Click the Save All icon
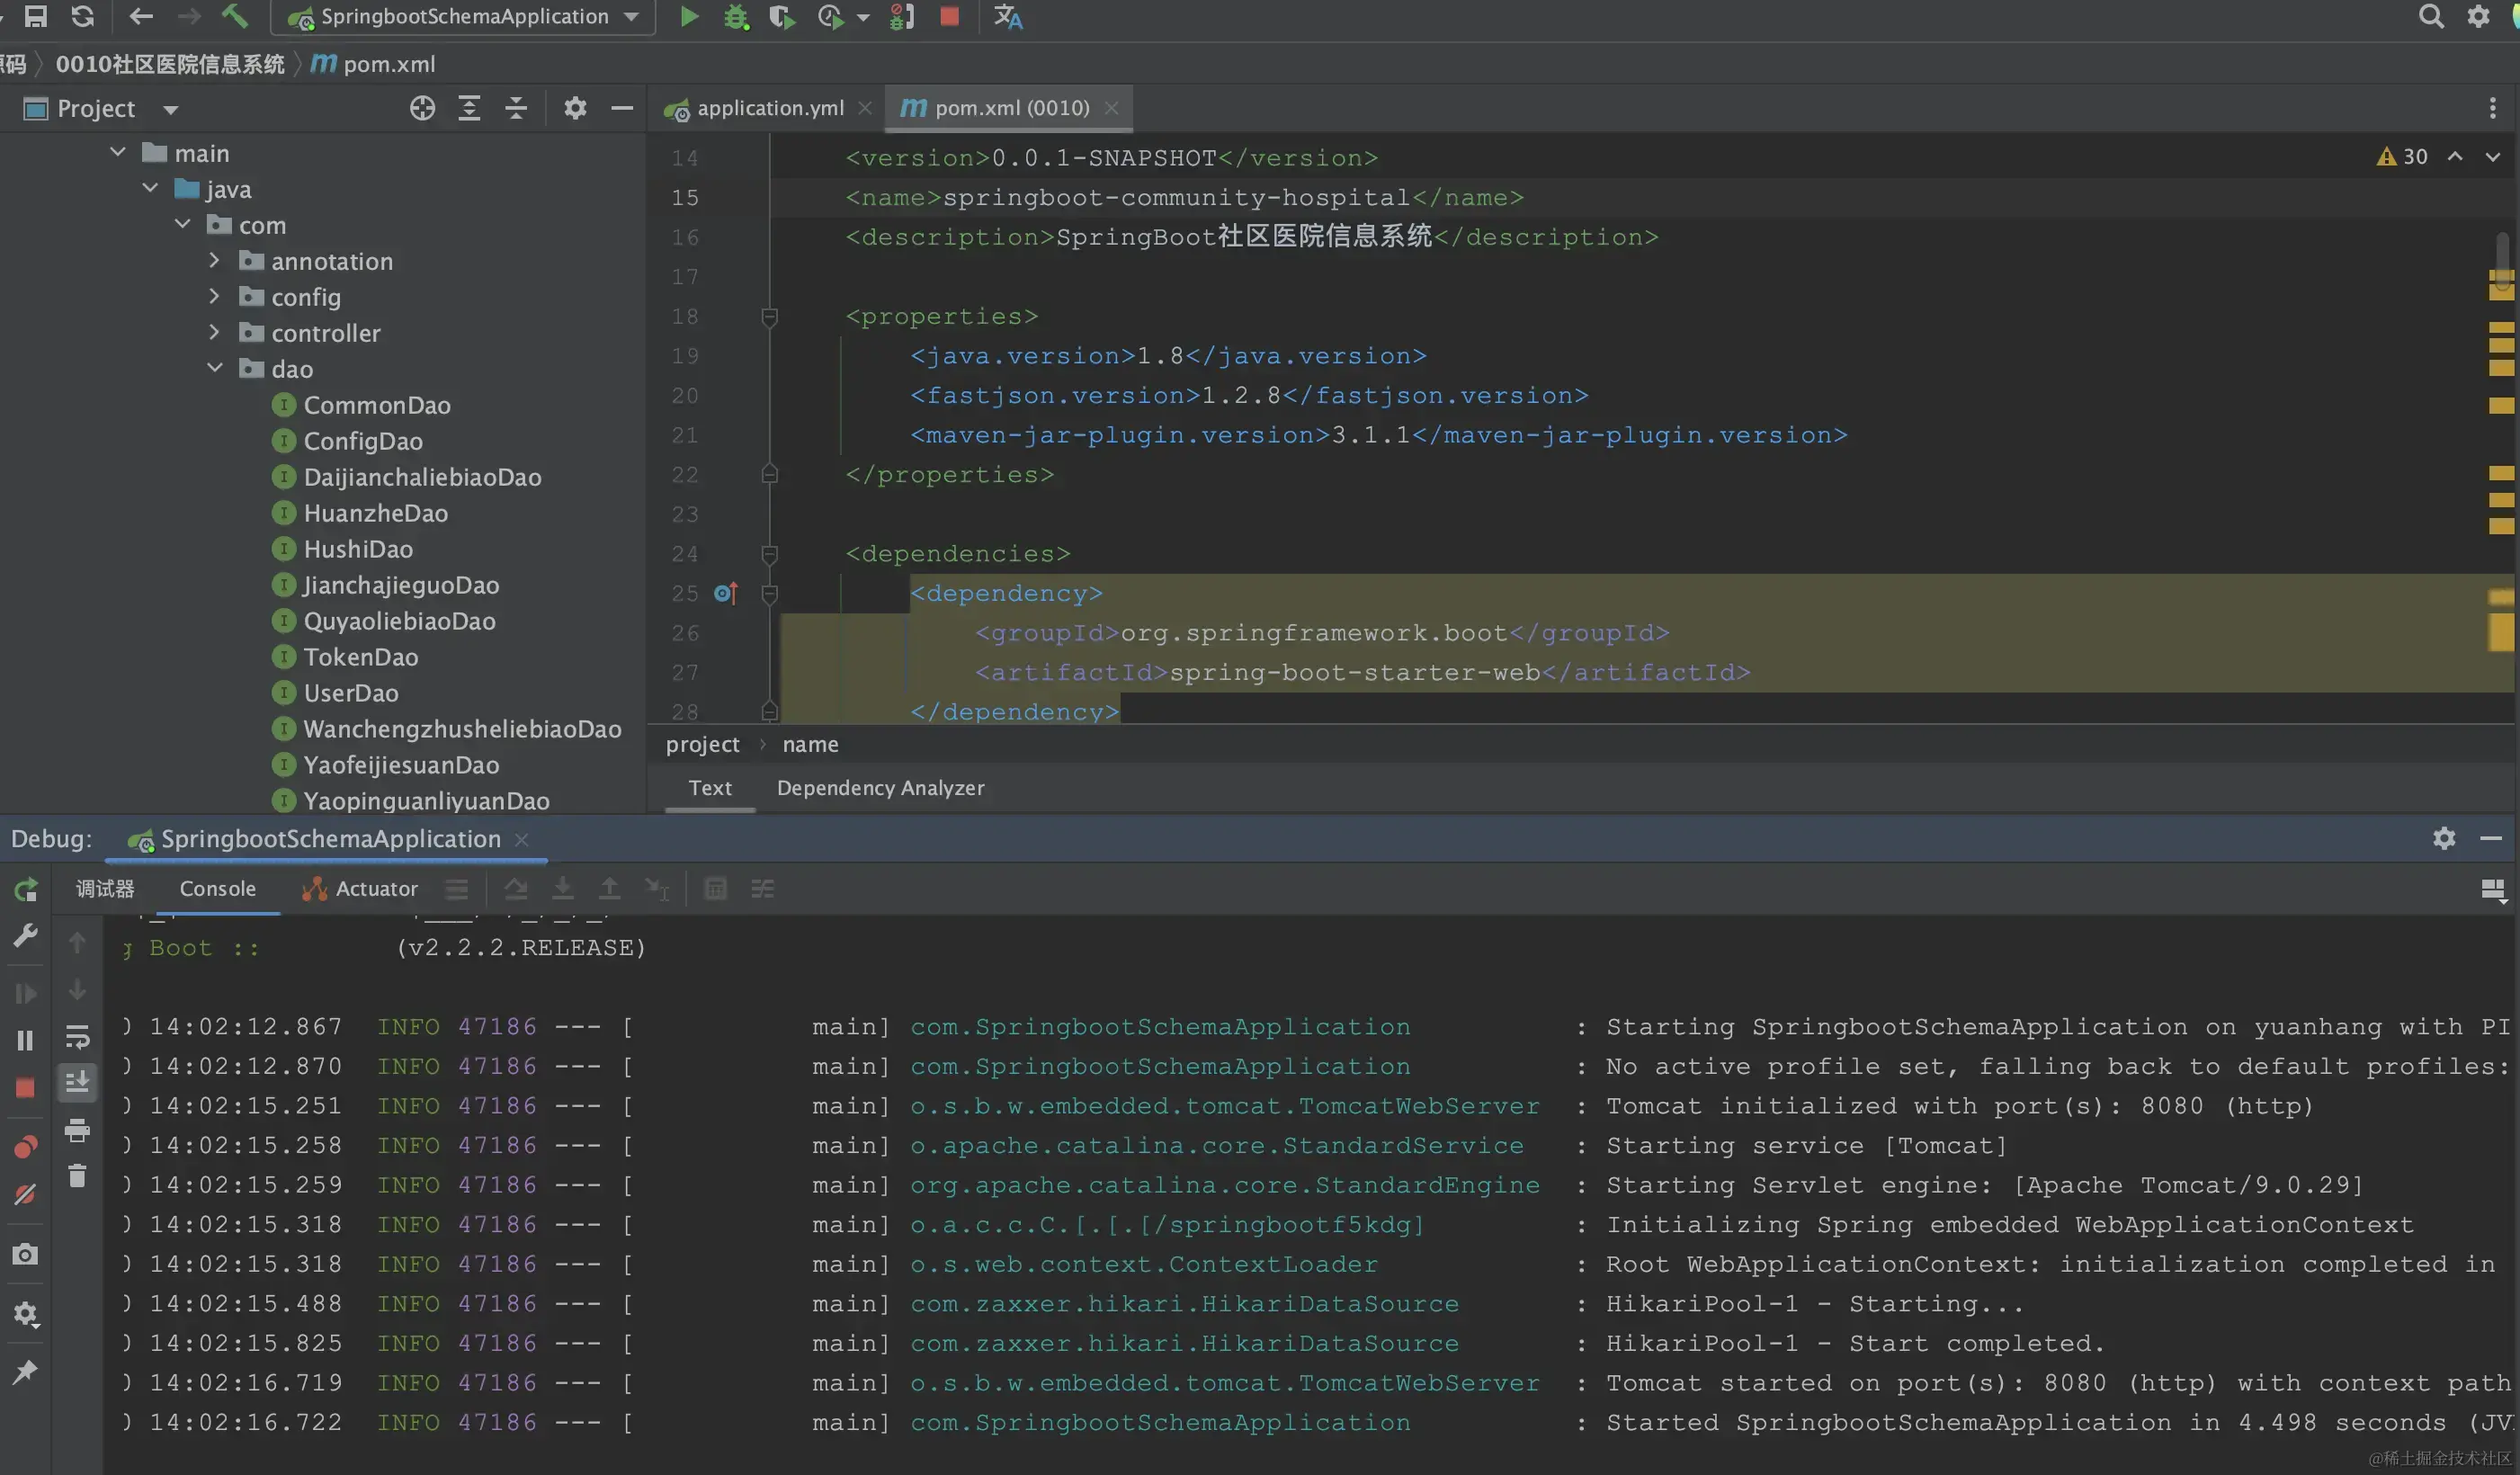Image resolution: width=2520 pixels, height=1475 pixels. [35, 16]
